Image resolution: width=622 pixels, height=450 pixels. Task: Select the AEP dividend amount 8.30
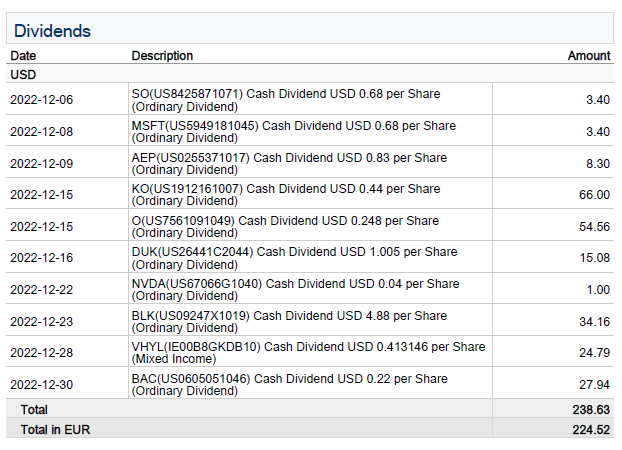click(x=597, y=162)
